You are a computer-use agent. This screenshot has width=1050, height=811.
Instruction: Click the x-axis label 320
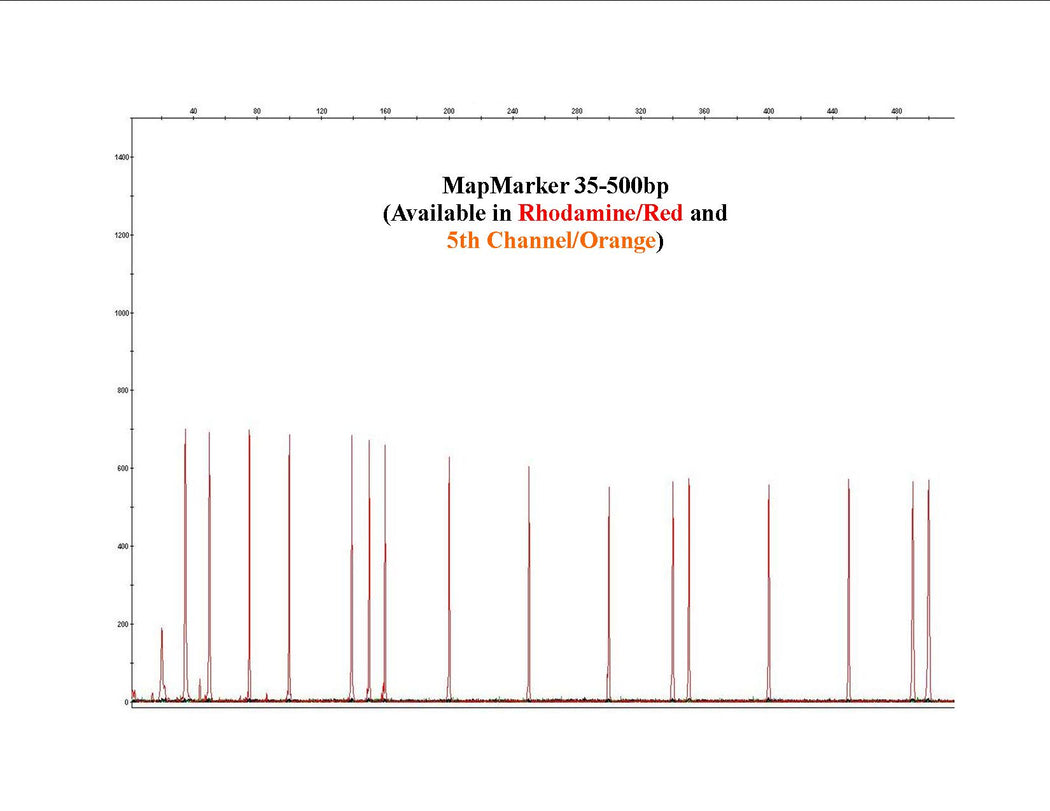click(641, 110)
